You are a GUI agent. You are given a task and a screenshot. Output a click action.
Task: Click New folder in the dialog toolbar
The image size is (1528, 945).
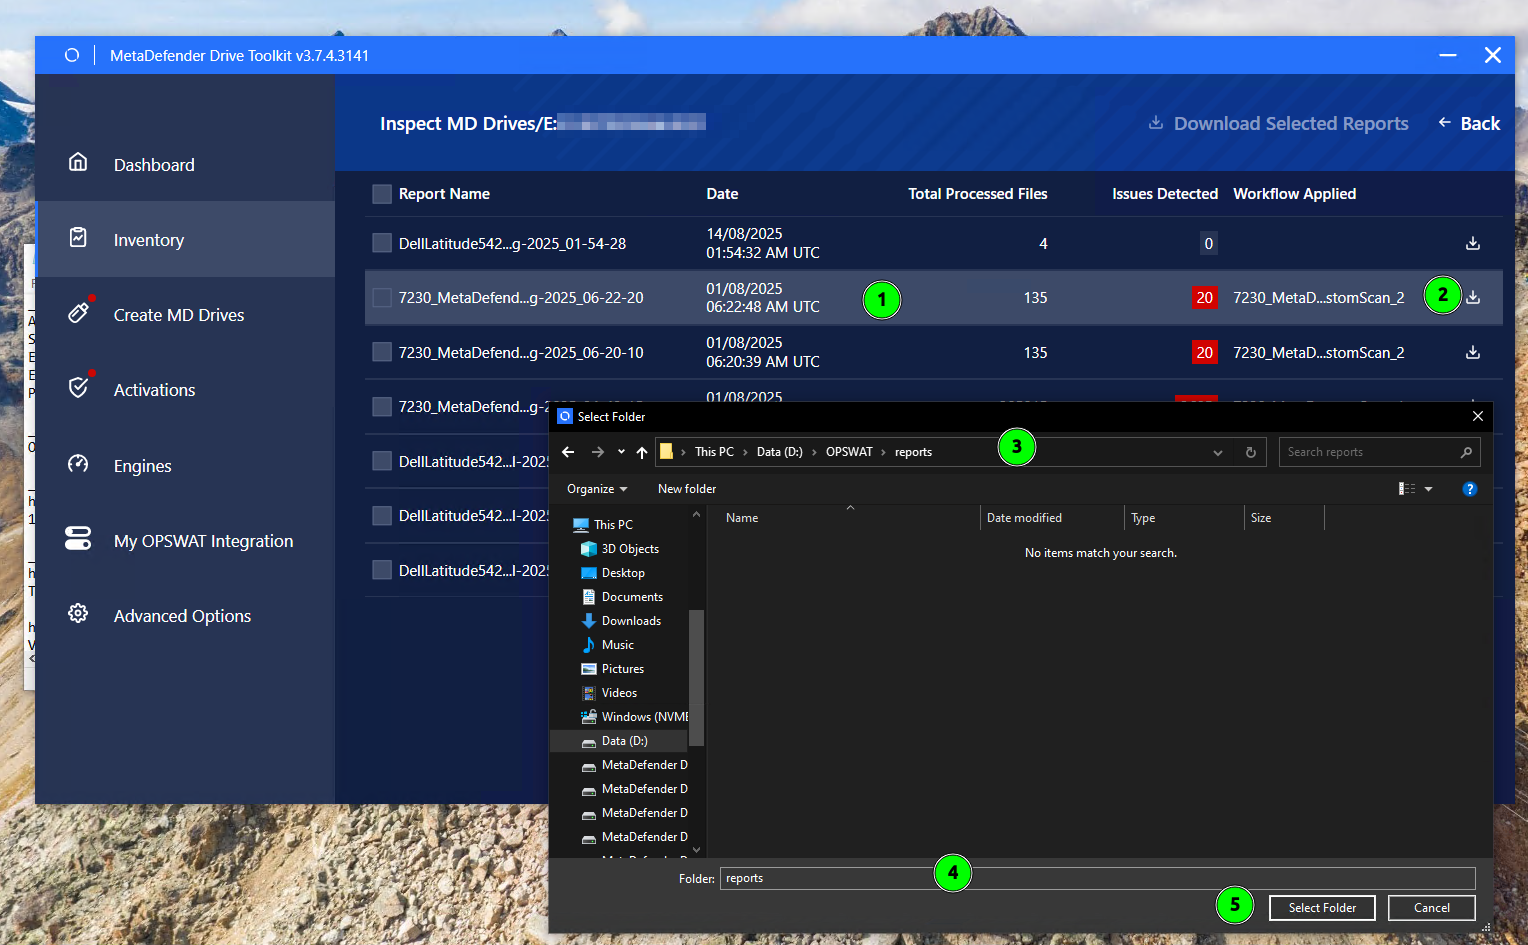[x=687, y=489]
